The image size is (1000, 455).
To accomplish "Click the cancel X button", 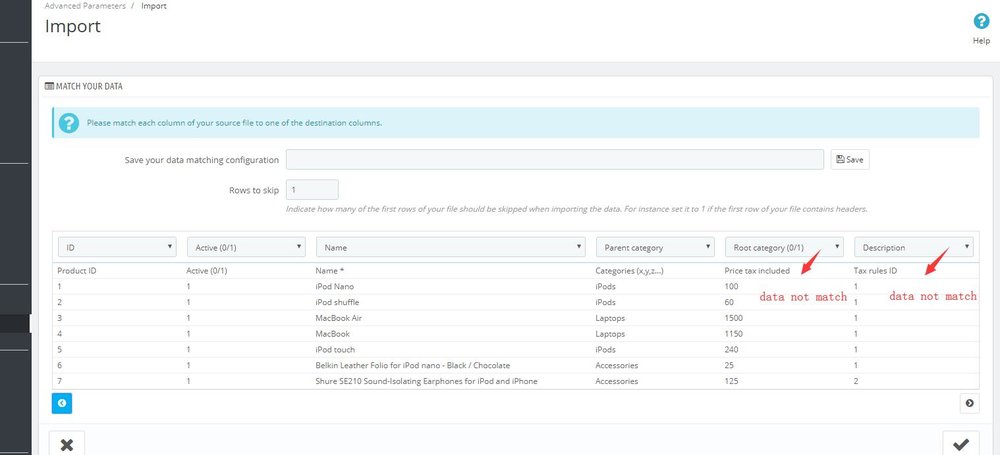I will (67, 445).
